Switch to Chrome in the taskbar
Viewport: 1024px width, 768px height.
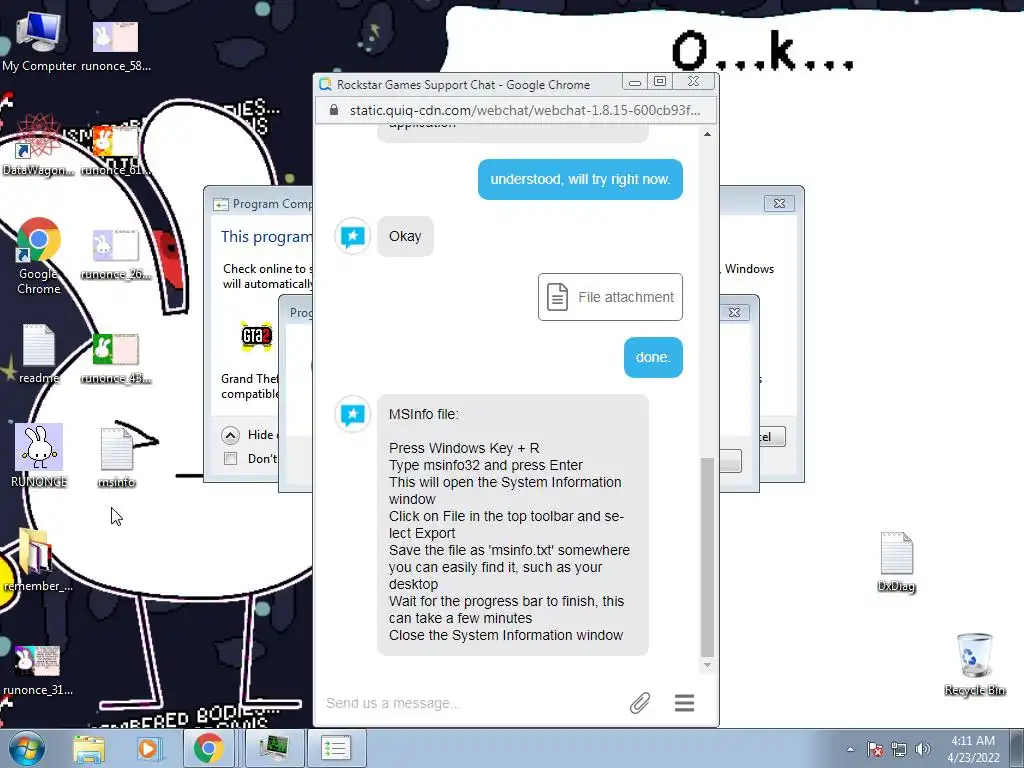[208, 748]
